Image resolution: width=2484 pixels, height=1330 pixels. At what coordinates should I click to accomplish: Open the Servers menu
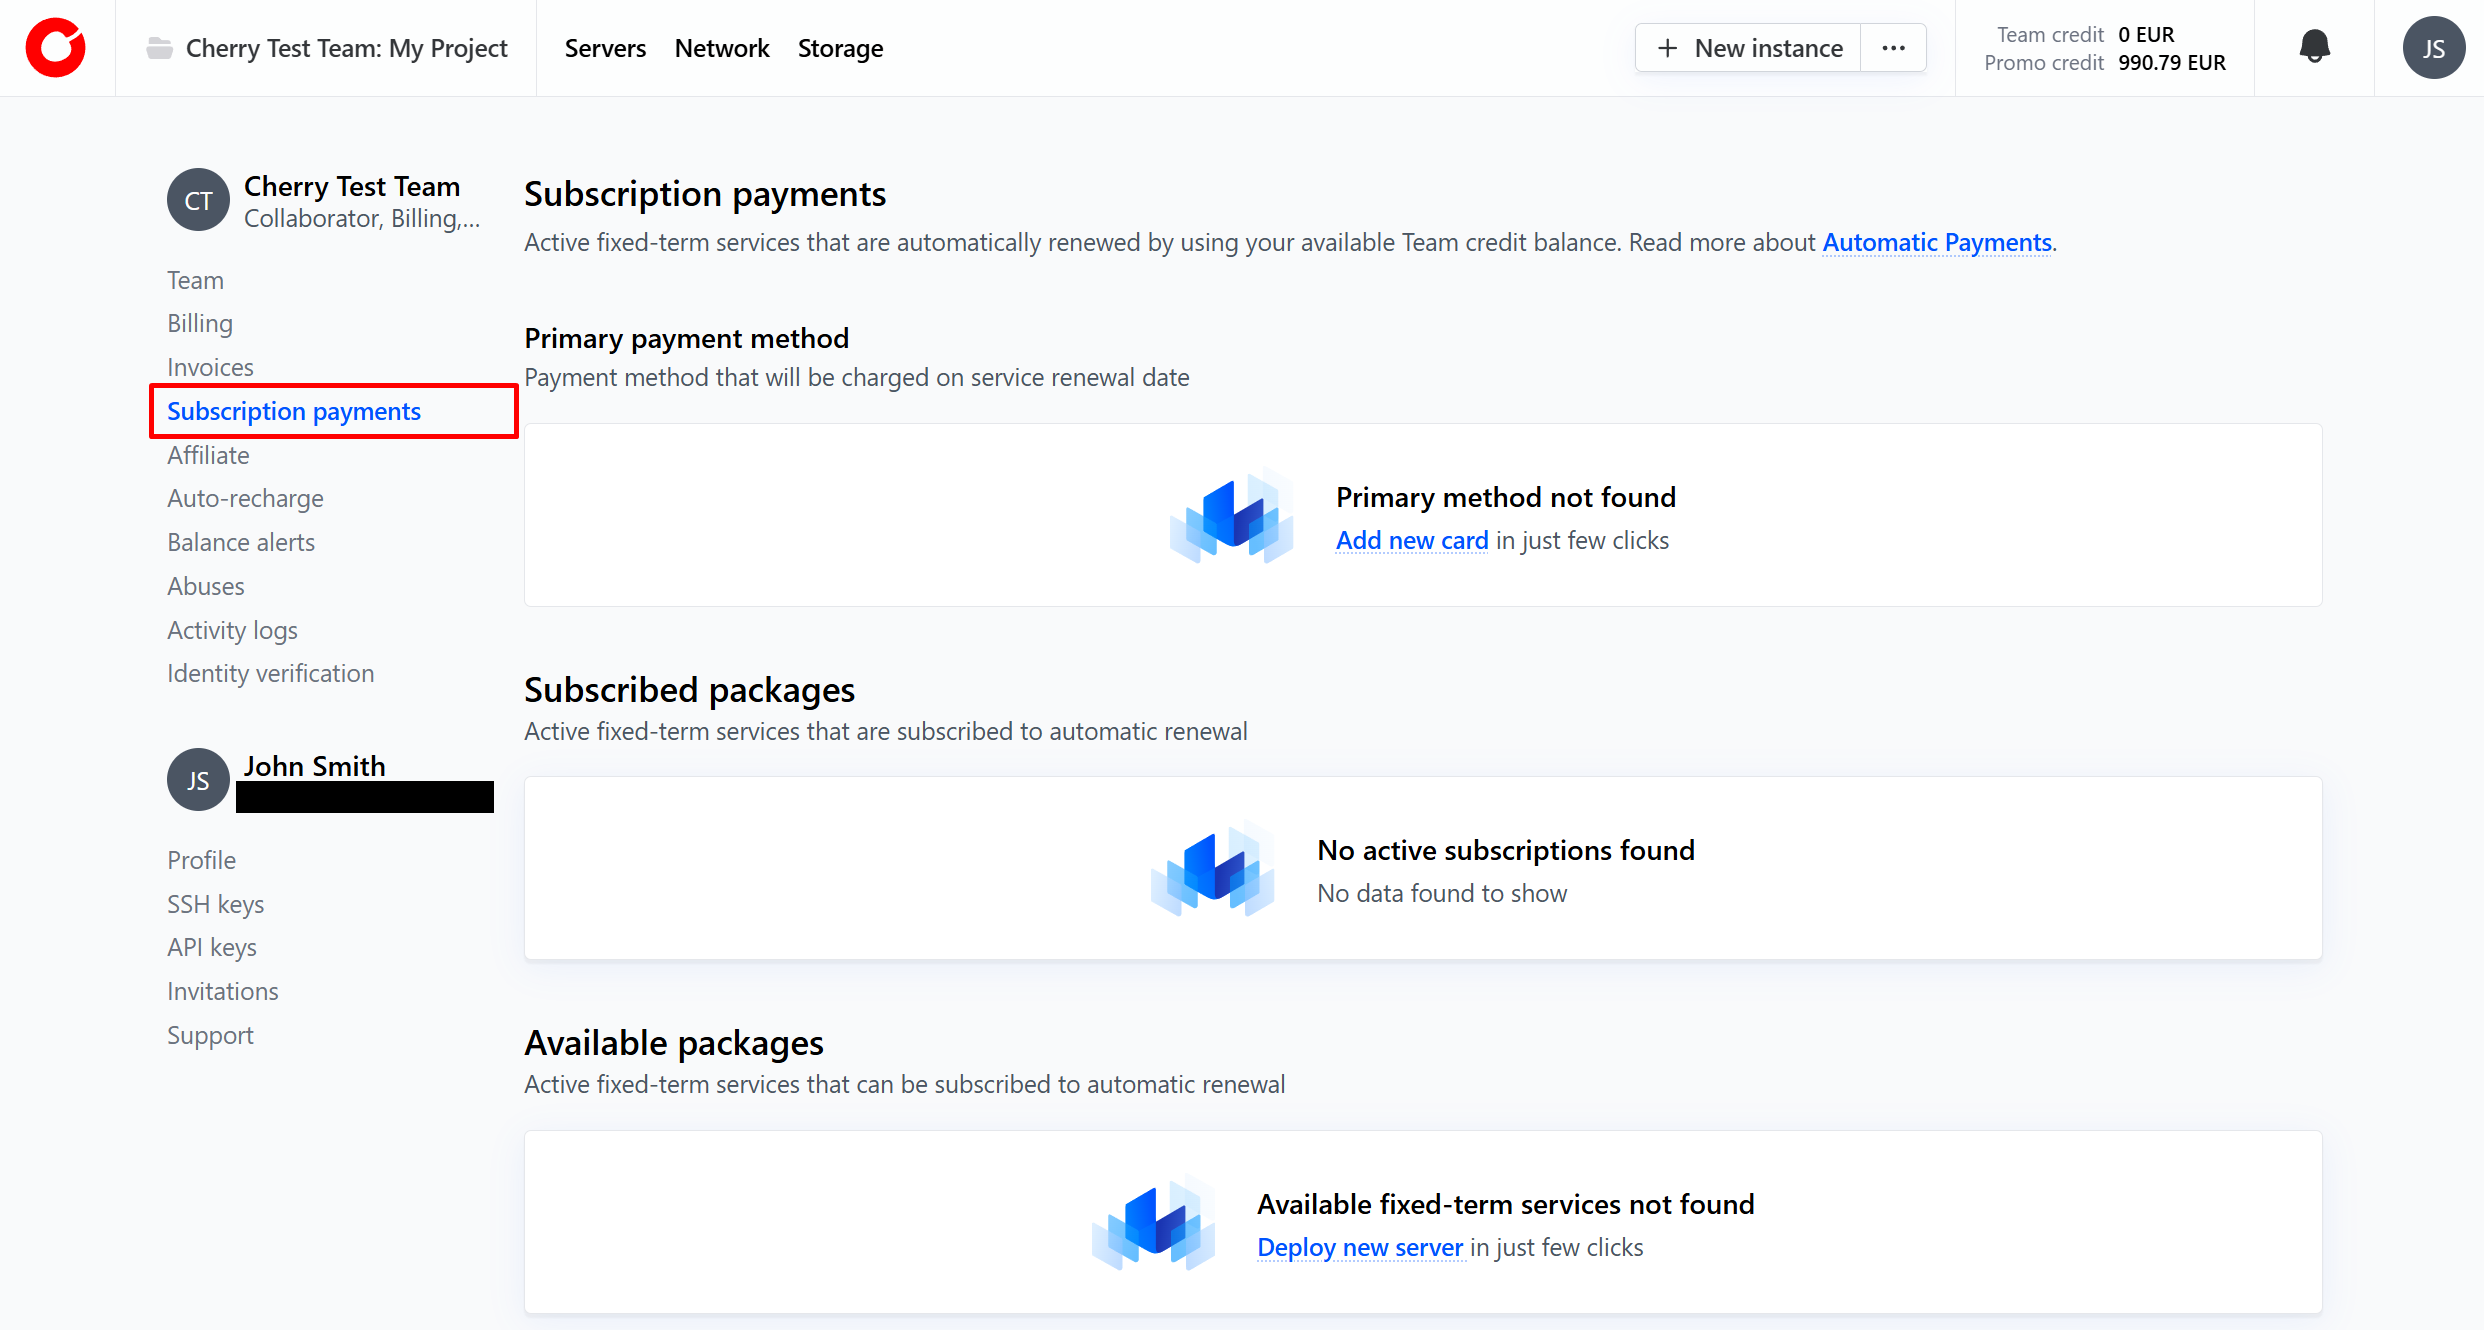pyautogui.click(x=605, y=48)
